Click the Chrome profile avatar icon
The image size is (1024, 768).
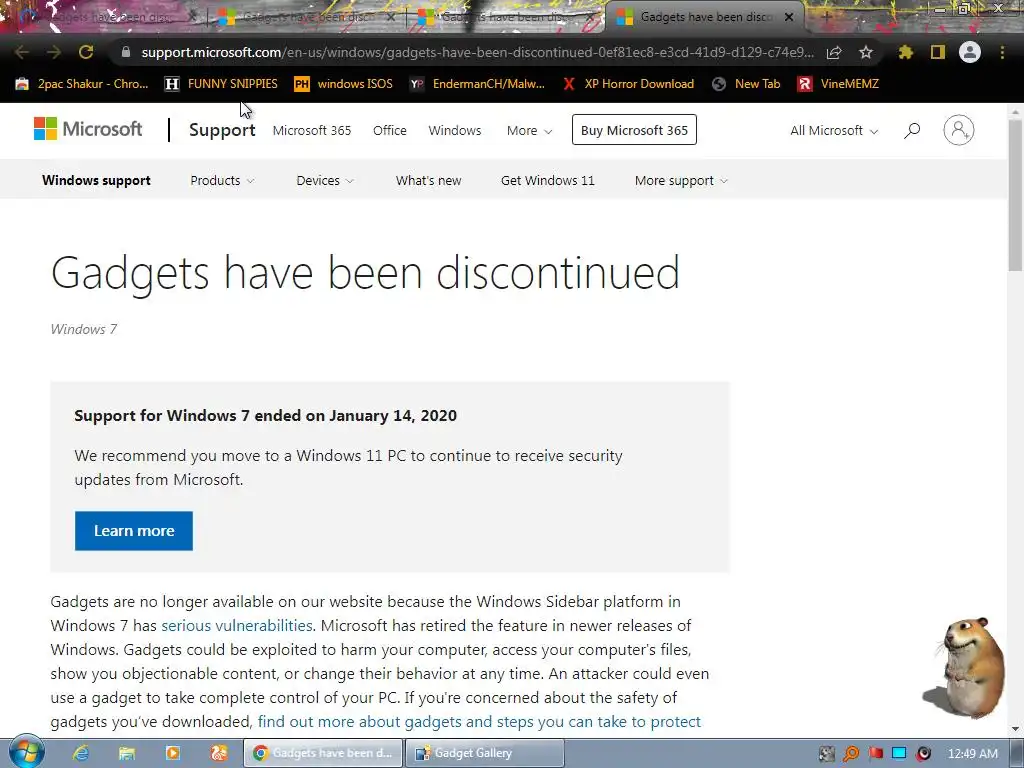[970, 52]
